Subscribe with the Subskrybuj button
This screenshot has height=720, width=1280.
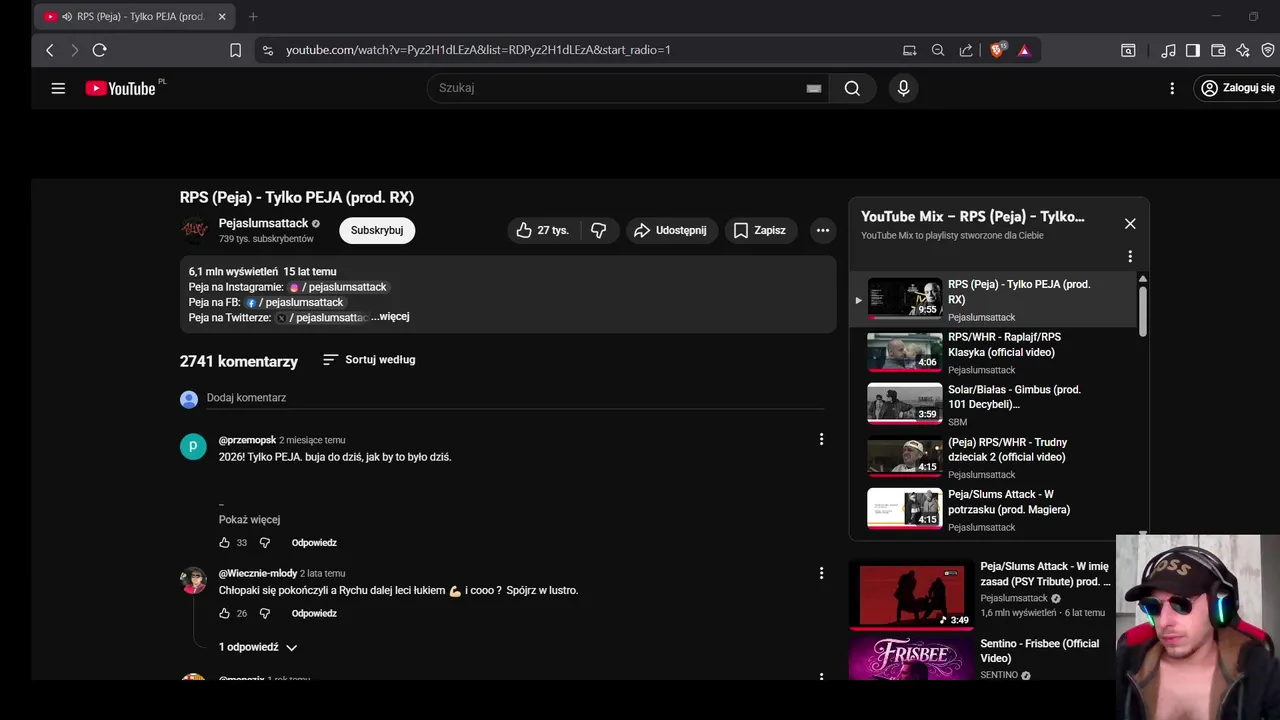[x=377, y=230]
